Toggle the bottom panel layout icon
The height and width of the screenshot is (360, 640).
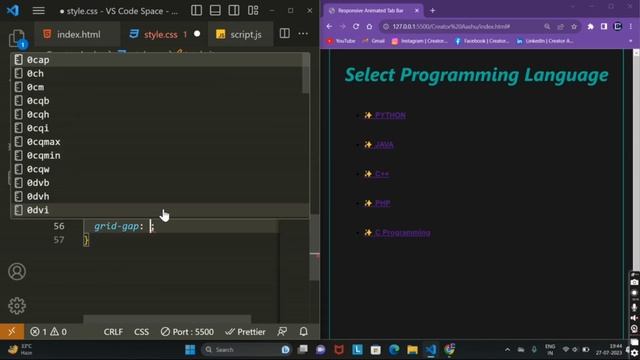pos(215,11)
